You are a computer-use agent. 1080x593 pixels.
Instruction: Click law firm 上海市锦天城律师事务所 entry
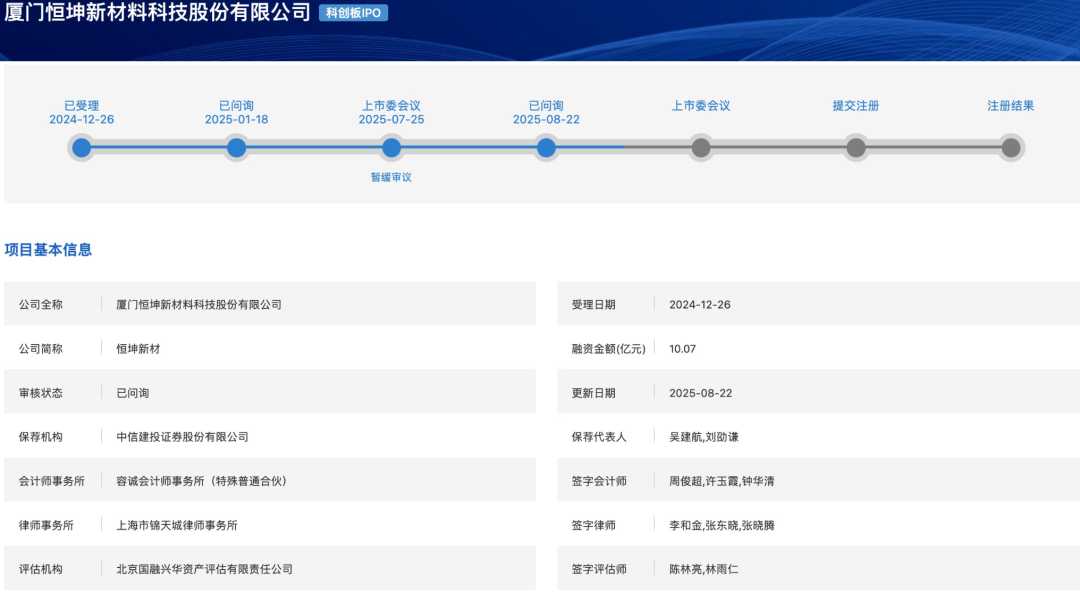177,525
